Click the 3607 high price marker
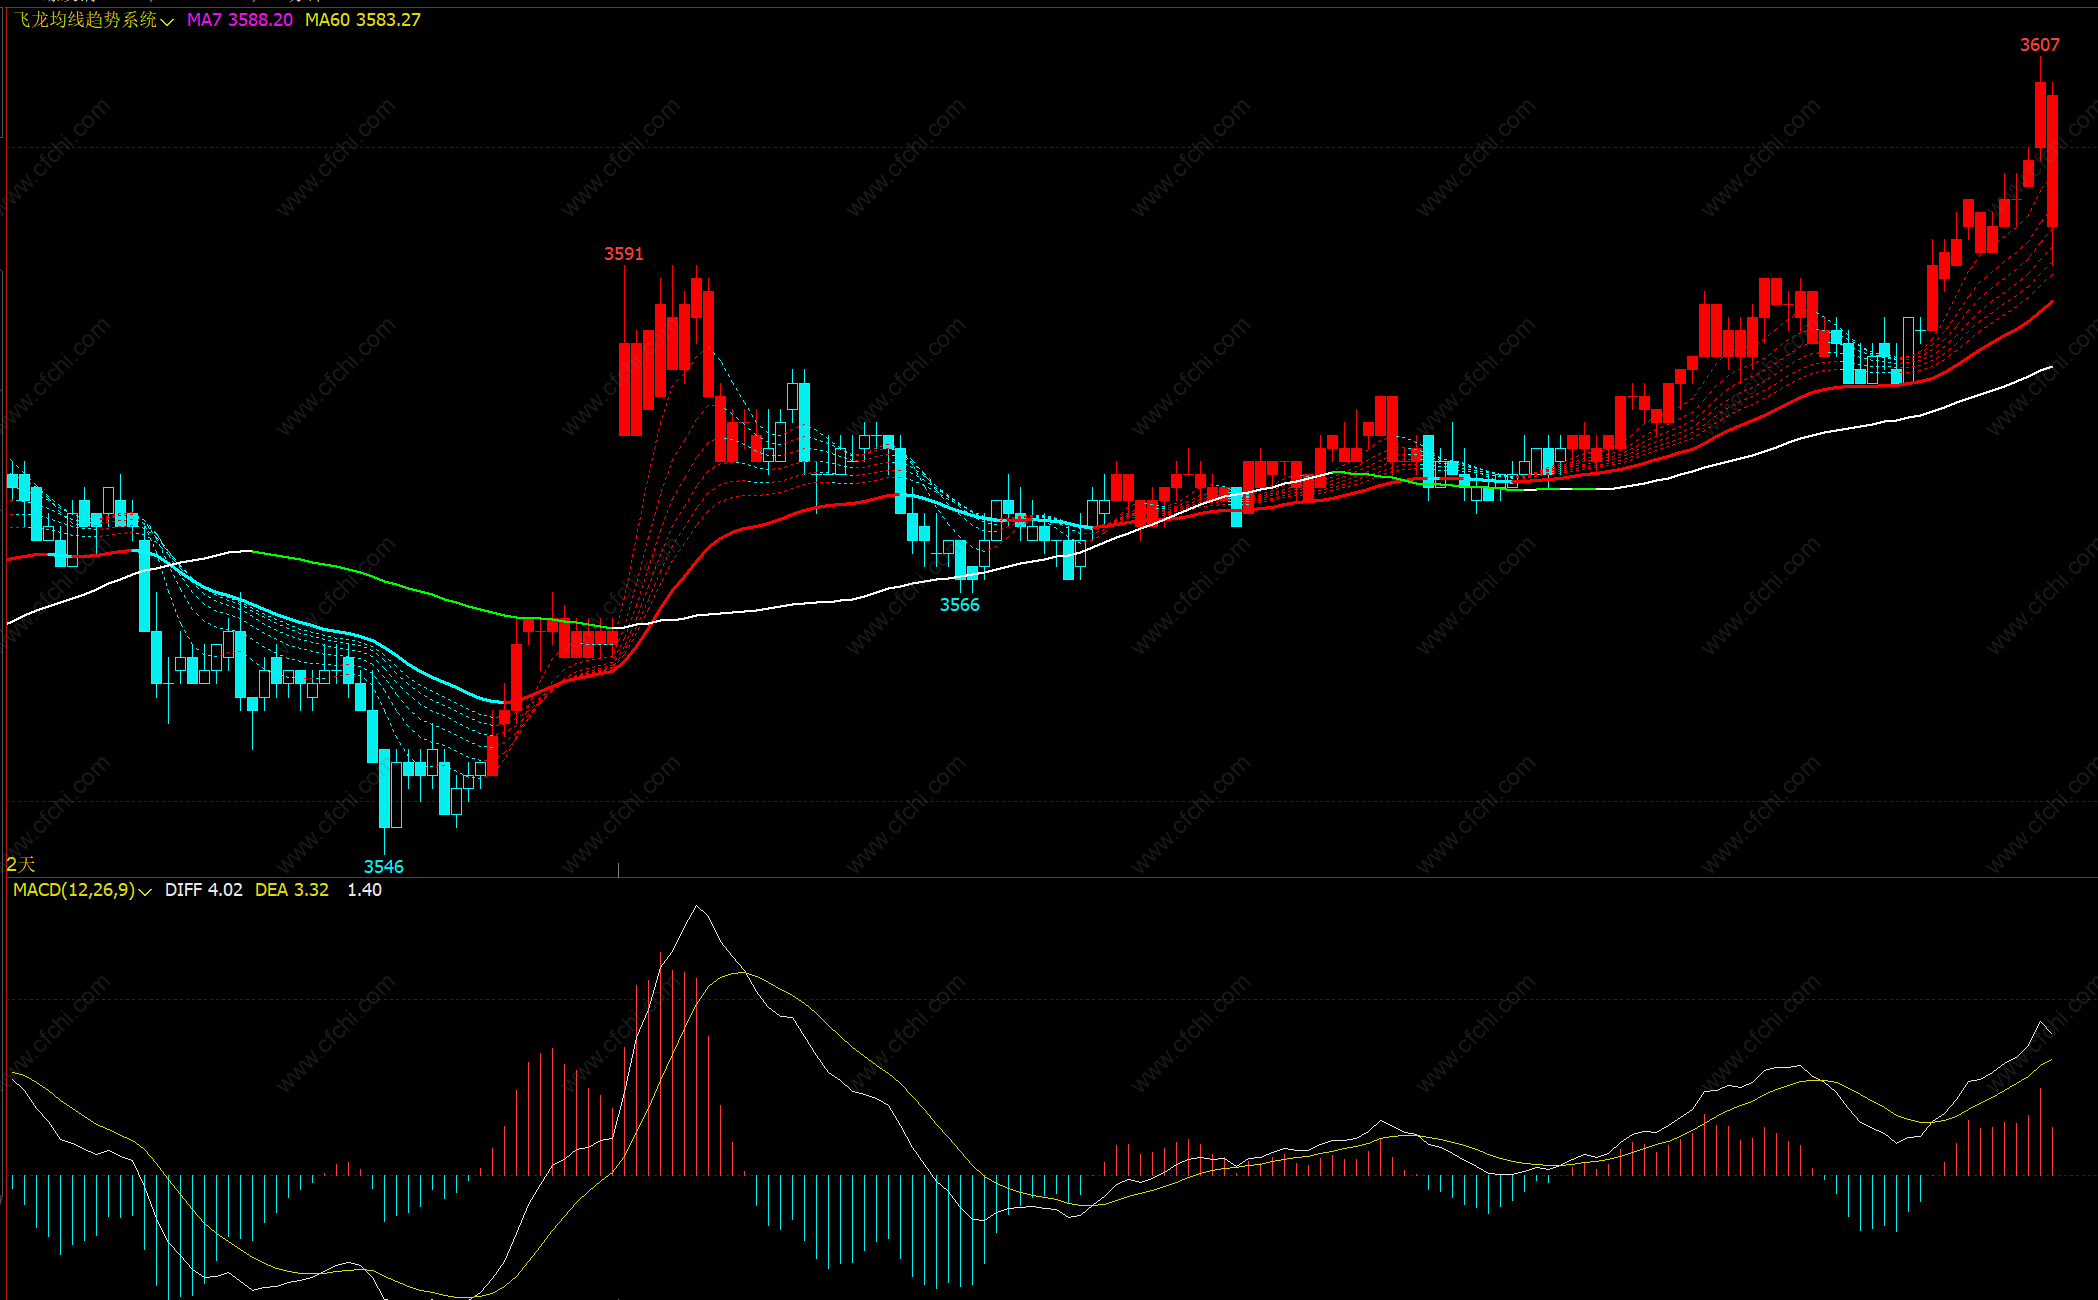This screenshot has width=2098, height=1300. point(2039,45)
